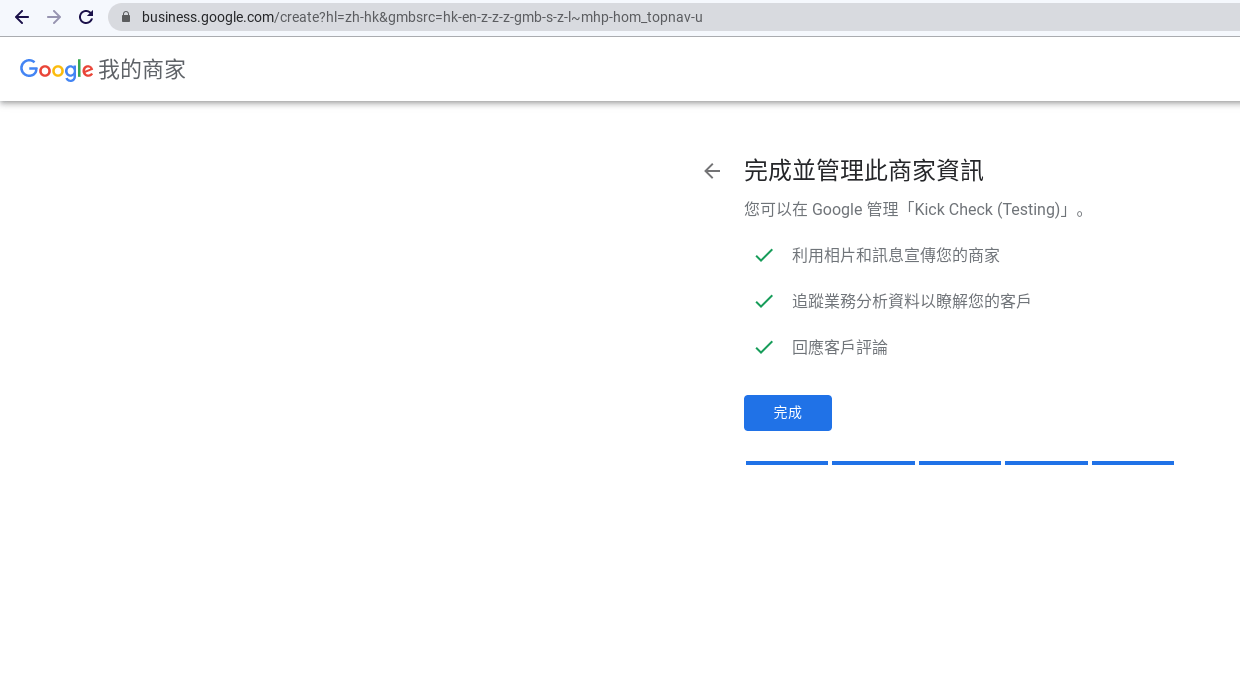Click the business.google.com address bar
Image resolution: width=1240 pixels, height=675 pixels.
[x=674, y=17]
